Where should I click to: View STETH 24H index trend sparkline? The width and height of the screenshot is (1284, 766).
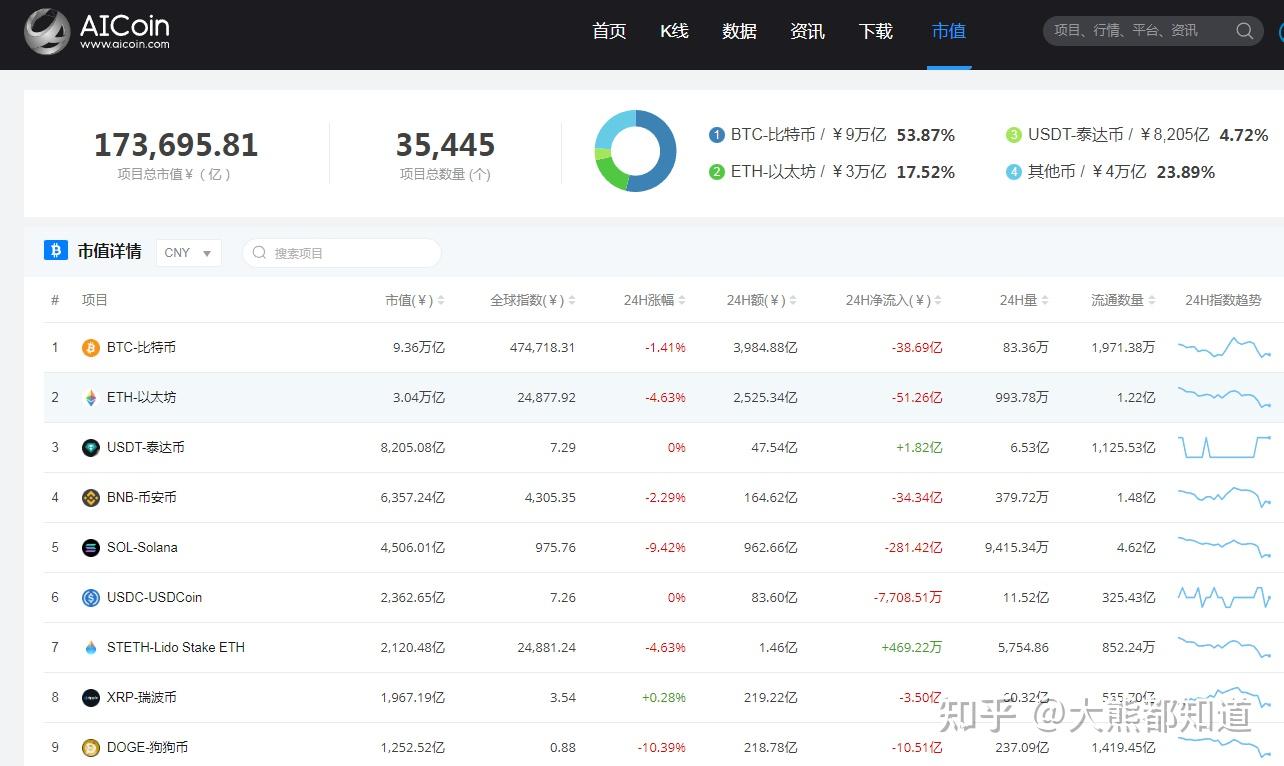point(1224,647)
